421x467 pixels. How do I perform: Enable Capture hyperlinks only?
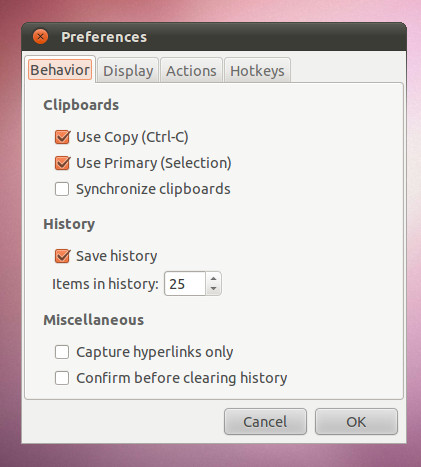coord(62,352)
